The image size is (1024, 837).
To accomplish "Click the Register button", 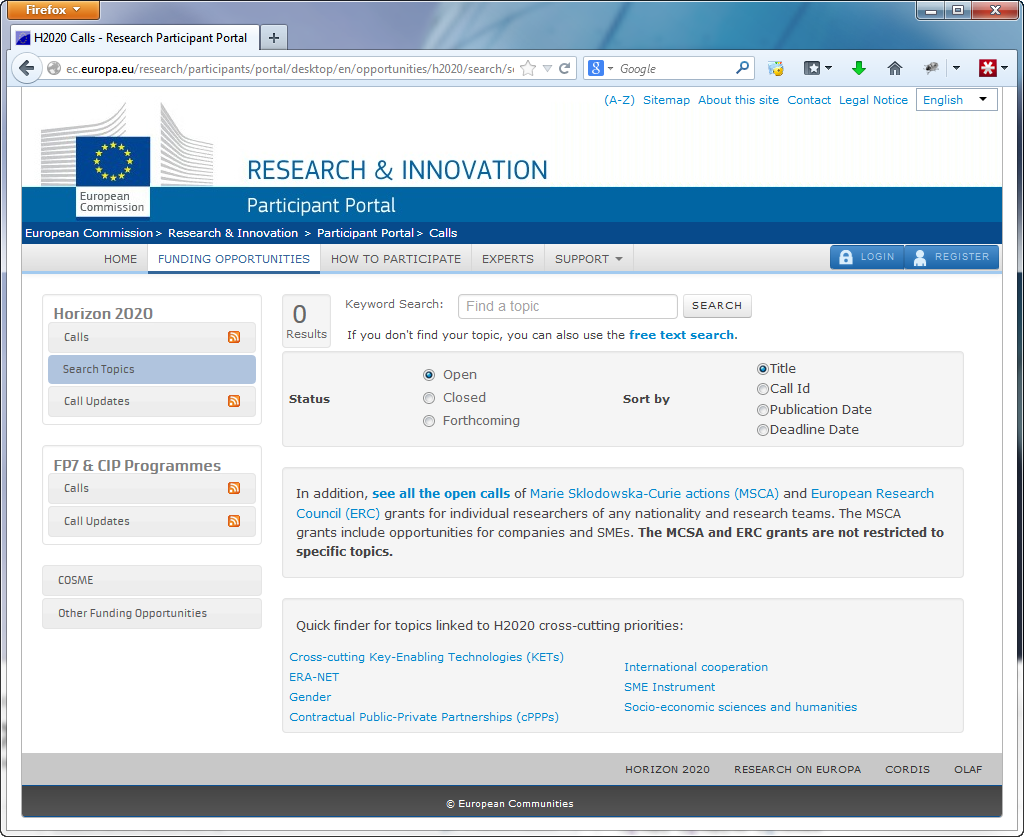I will [x=952, y=257].
